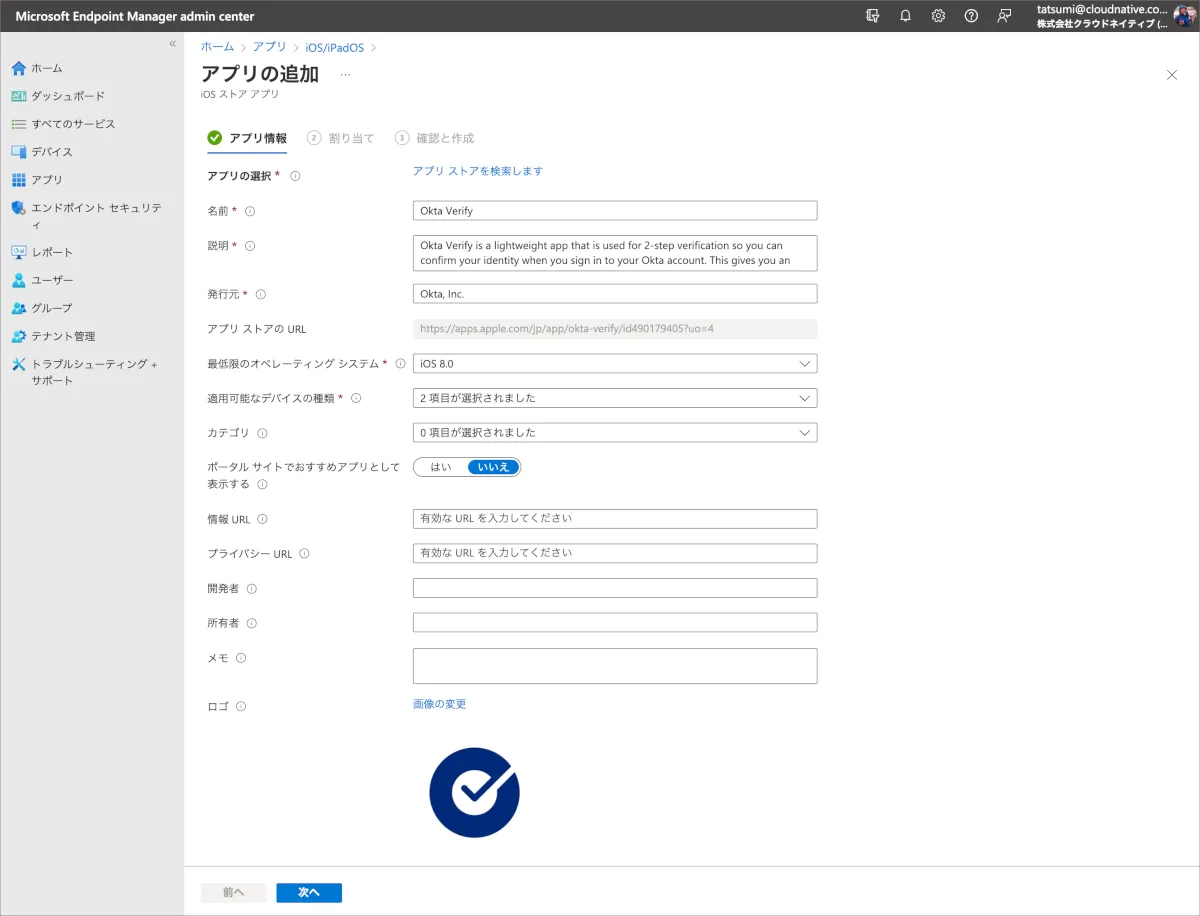Click 画像の変更 to change logo
This screenshot has width=1200, height=916.
coord(439,704)
